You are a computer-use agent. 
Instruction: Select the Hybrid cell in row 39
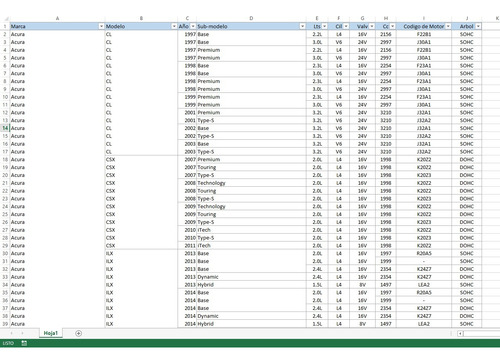pyautogui.click(x=251, y=324)
